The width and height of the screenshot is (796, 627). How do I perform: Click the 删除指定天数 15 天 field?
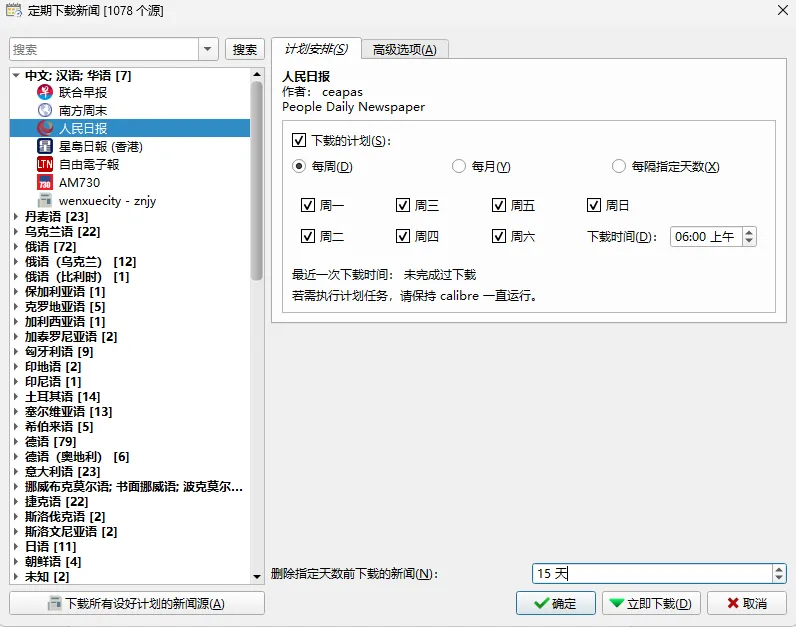(x=652, y=574)
